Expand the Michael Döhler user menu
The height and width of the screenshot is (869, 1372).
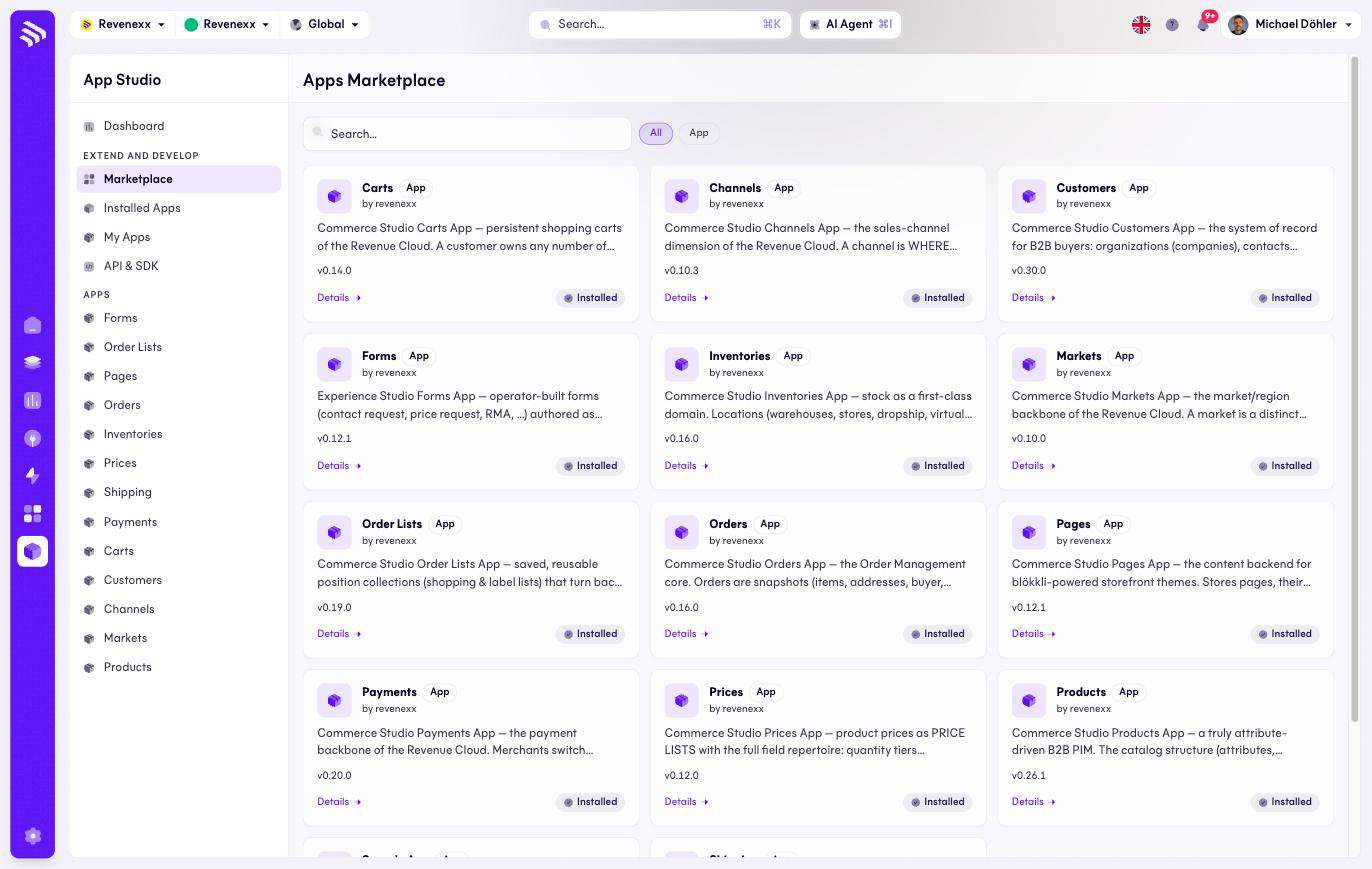click(x=1293, y=25)
